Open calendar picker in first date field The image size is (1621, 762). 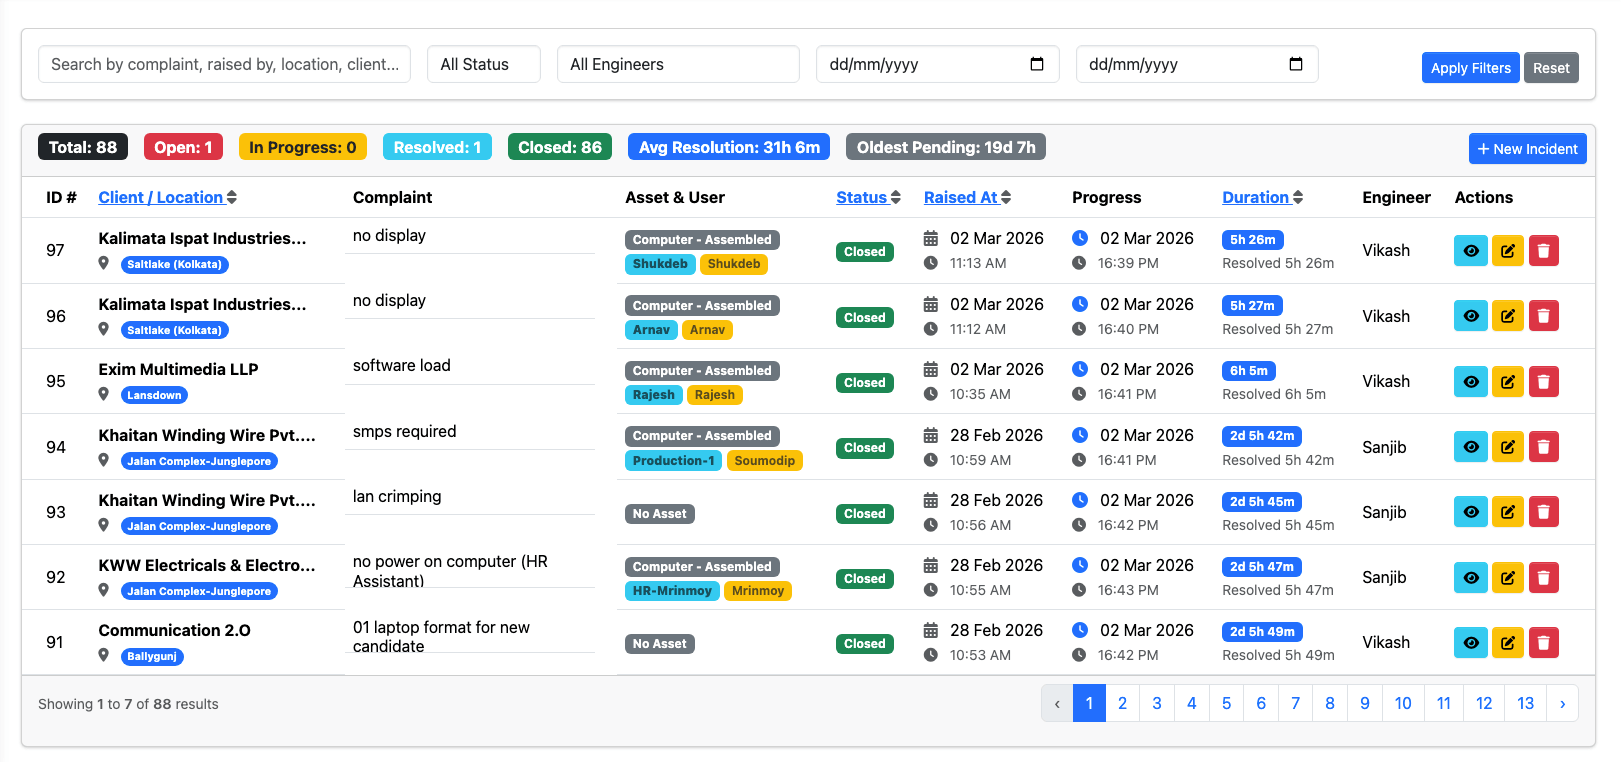pyautogui.click(x=1037, y=64)
